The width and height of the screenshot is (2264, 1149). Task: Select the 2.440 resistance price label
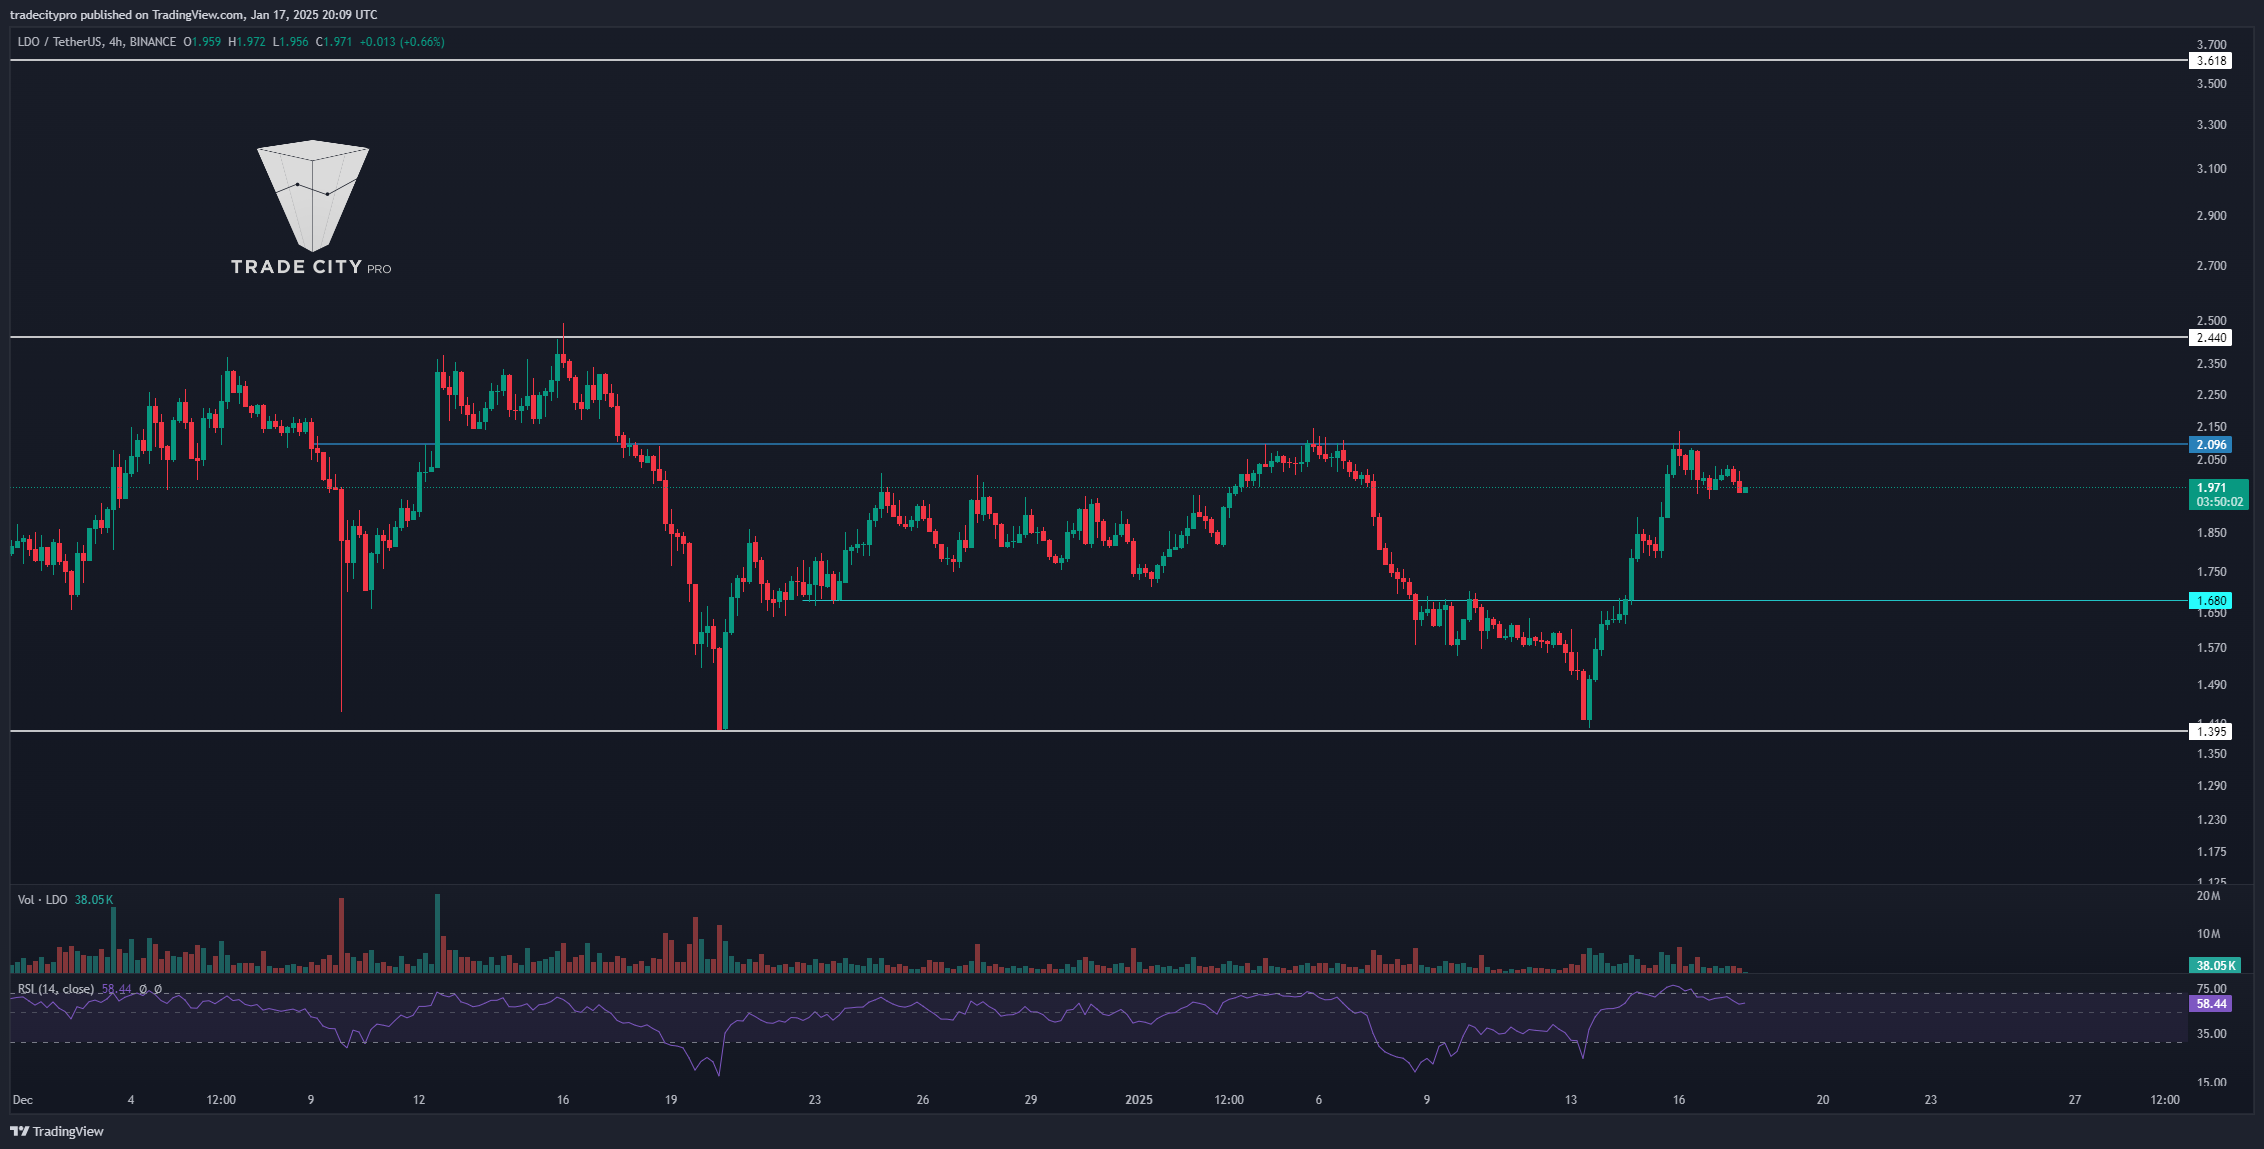tap(2210, 338)
